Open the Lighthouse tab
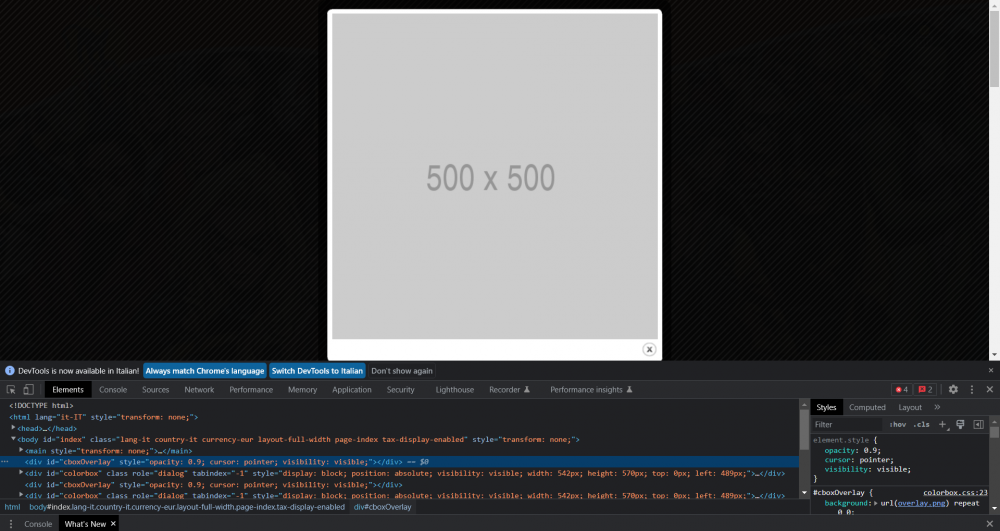This screenshot has height=531, width=1000. pyautogui.click(x=455, y=389)
